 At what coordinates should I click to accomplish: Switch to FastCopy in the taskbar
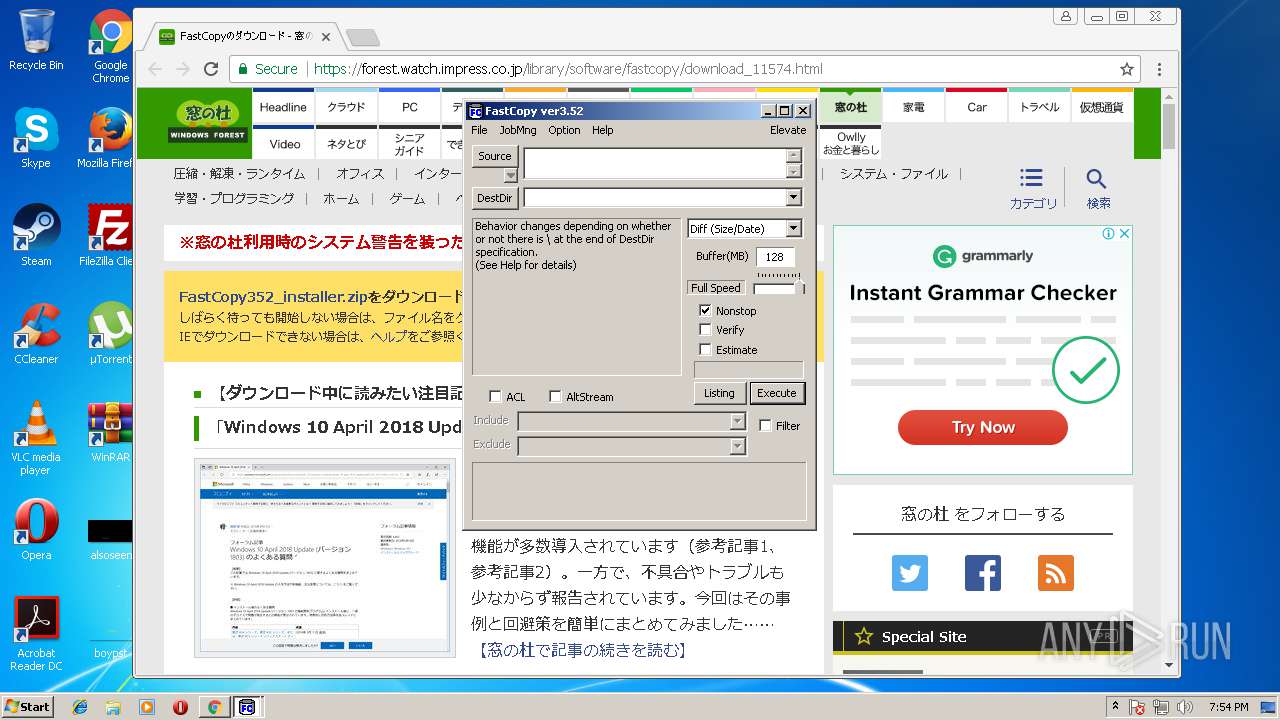pos(247,707)
